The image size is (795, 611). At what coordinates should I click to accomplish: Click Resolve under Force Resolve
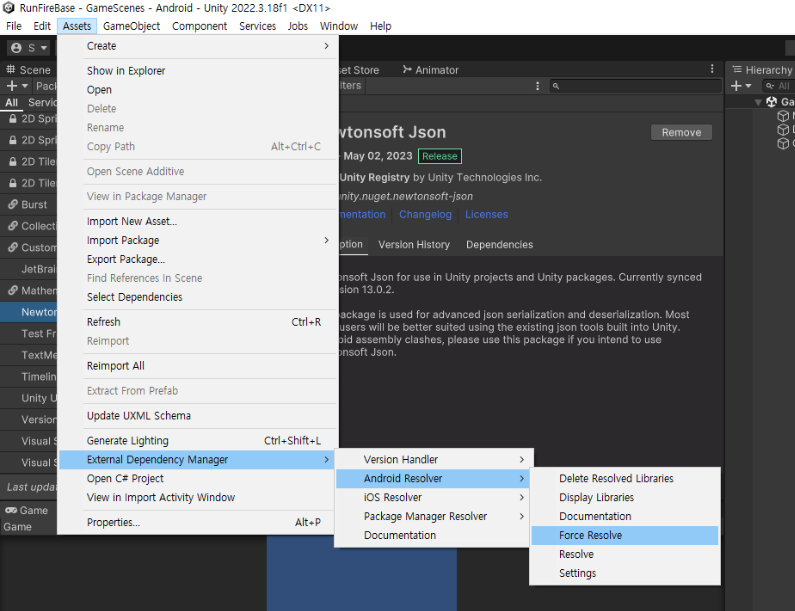pyautogui.click(x=625, y=554)
